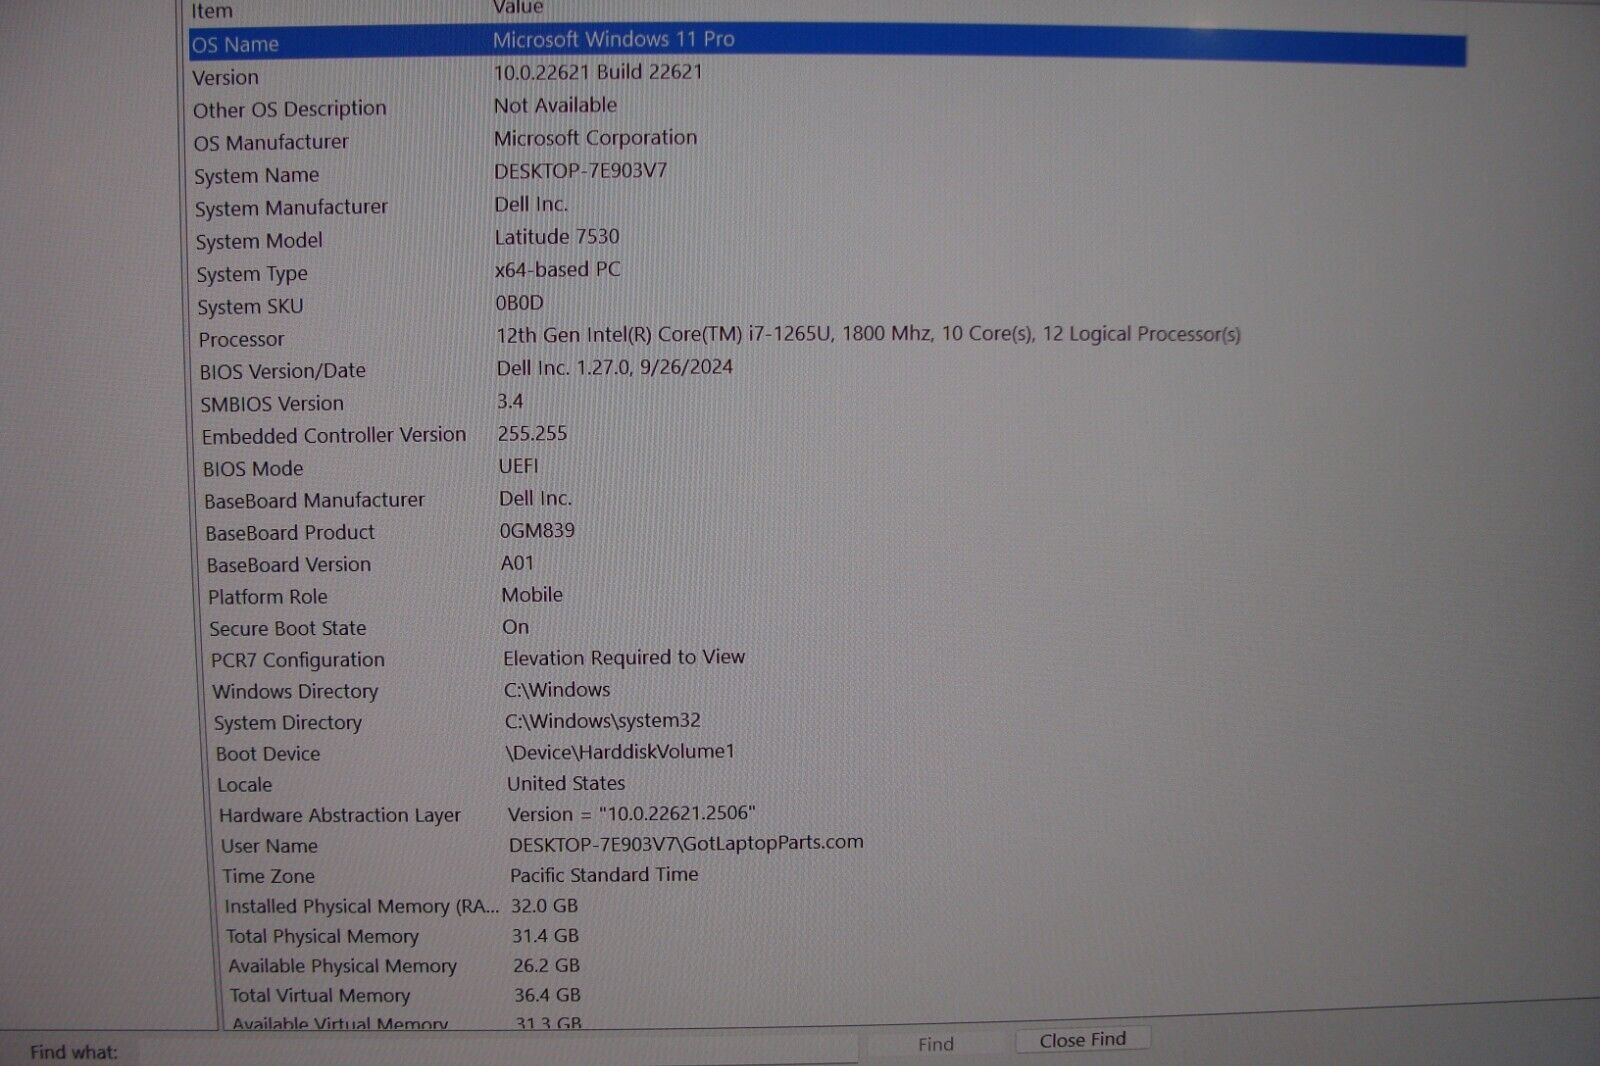The height and width of the screenshot is (1066, 1600).
Task: Select Embedded Controller Version row
Action: coord(334,436)
